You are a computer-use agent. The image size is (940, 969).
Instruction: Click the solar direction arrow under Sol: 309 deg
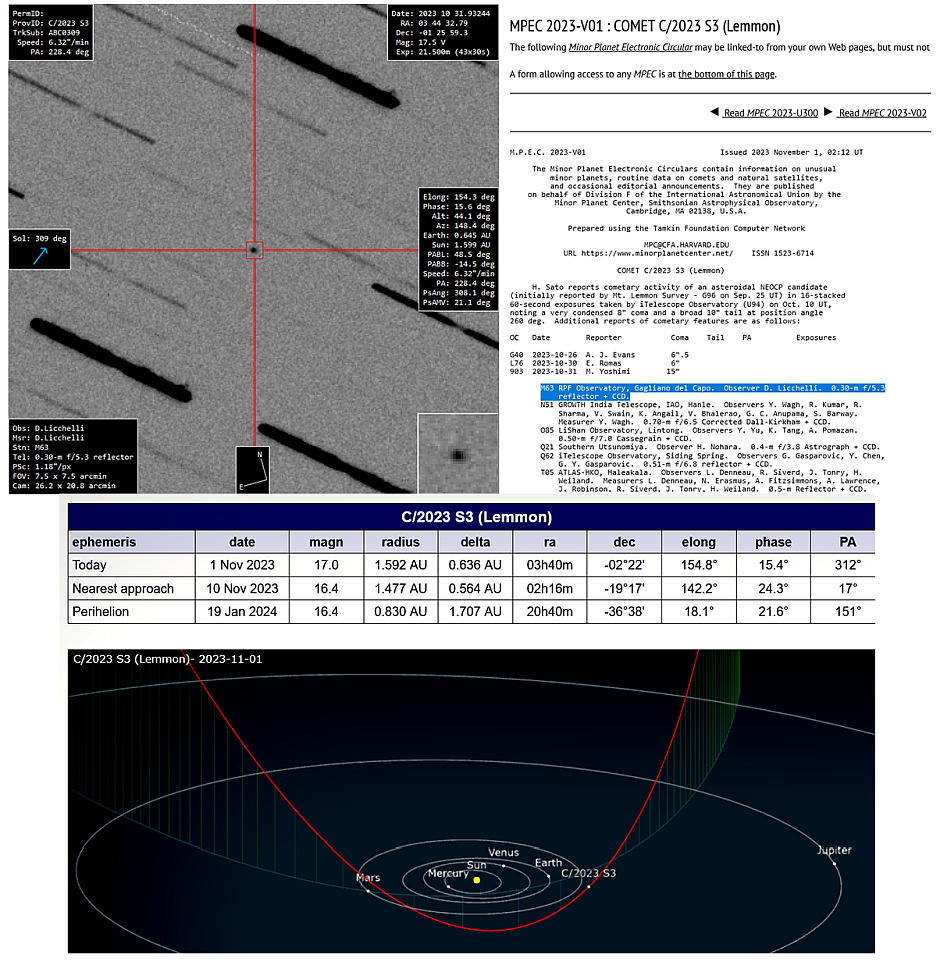[x=40, y=255]
